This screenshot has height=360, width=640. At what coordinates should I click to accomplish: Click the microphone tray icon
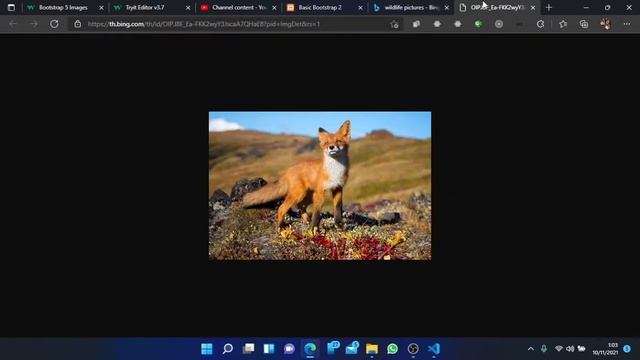pyautogui.click(x=544, y=349)
